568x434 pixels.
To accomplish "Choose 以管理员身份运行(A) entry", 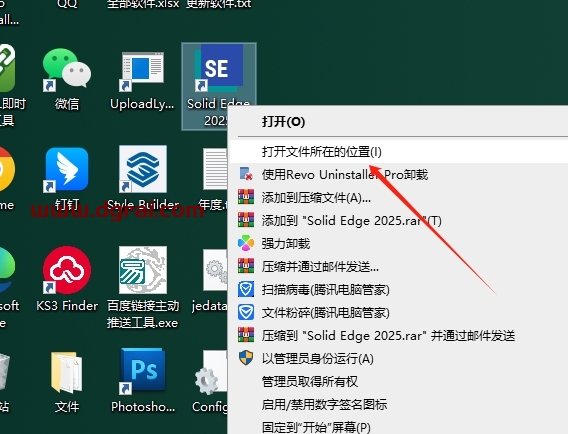I will click(x=399, y=359).
